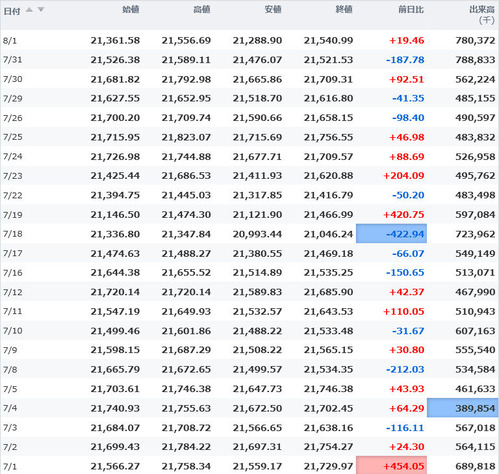The width and height of the screenshot is (499, 474).
Task: Click volume value 689,818
Action: 475,466
